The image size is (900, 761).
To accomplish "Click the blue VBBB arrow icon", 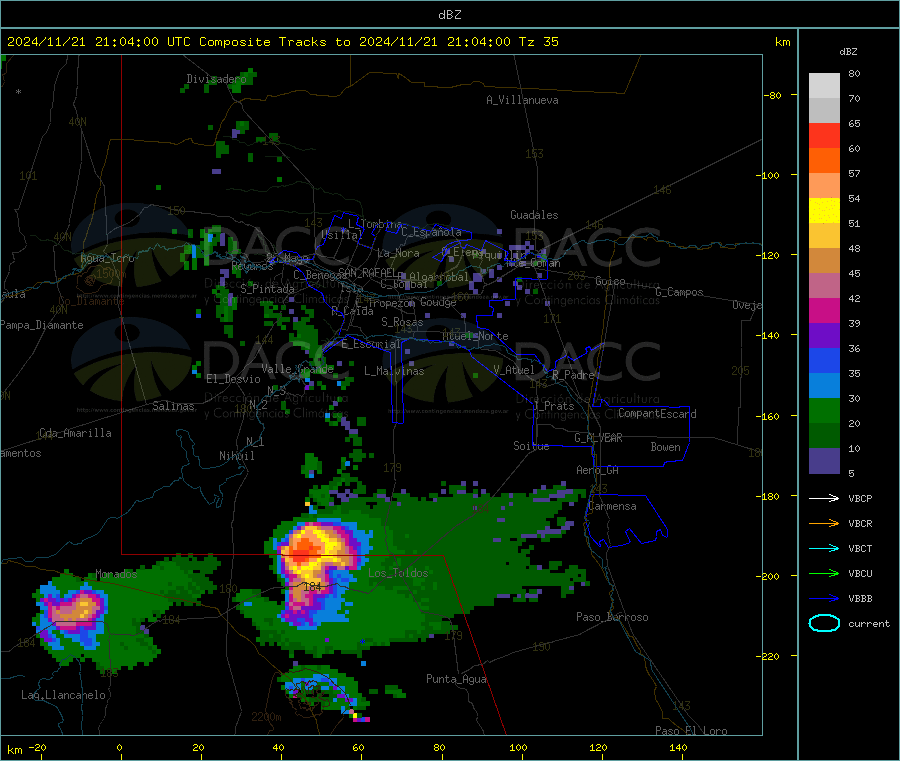I will tap(824, 599).
